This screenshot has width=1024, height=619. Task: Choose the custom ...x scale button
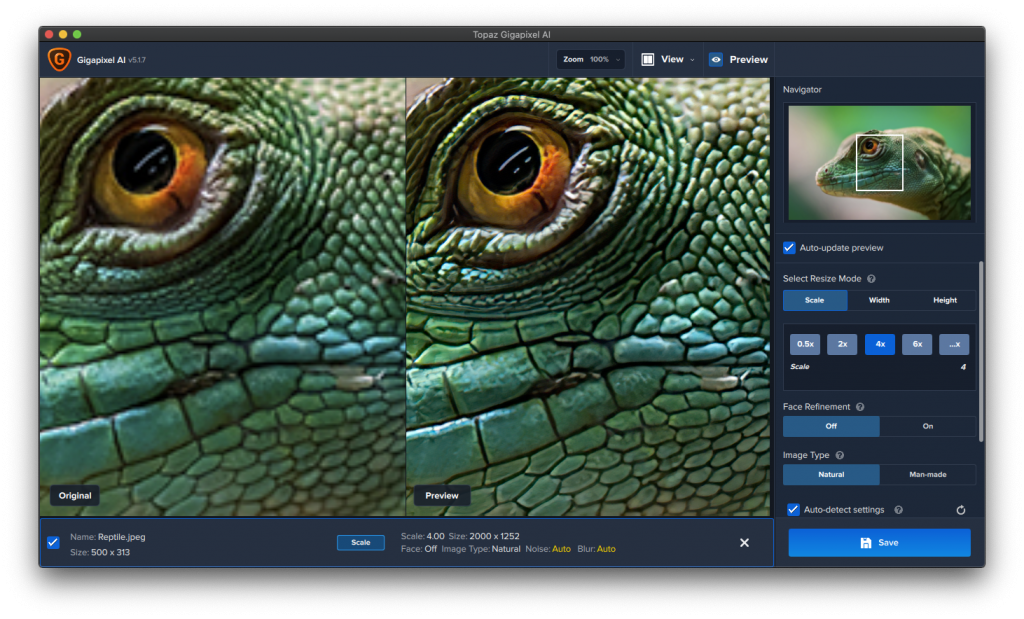tap(954, 344)
